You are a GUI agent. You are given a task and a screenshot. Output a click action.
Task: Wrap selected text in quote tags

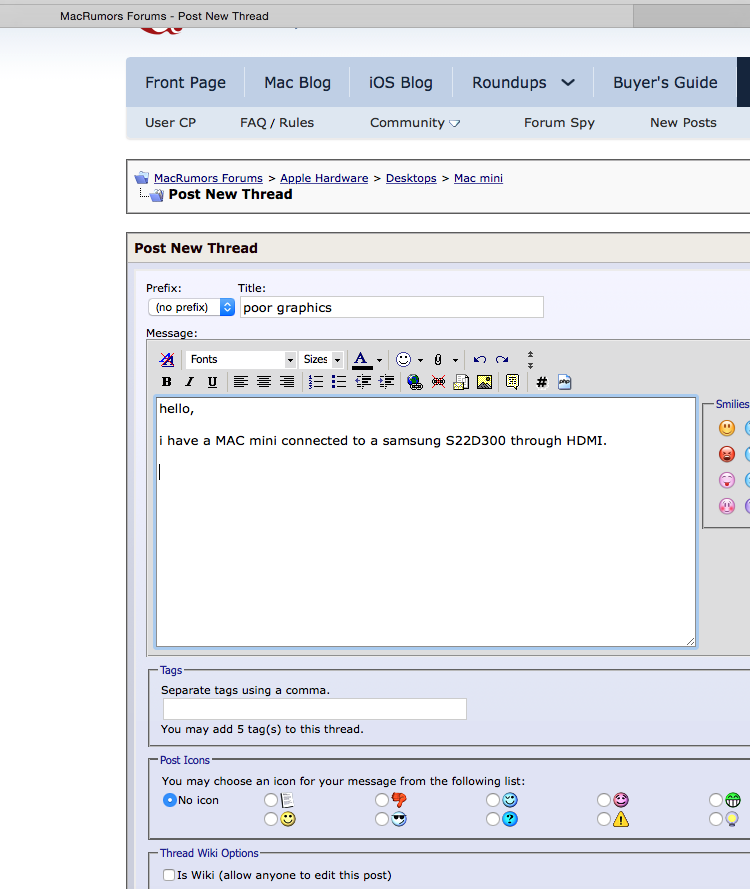(x=512, y=382)
